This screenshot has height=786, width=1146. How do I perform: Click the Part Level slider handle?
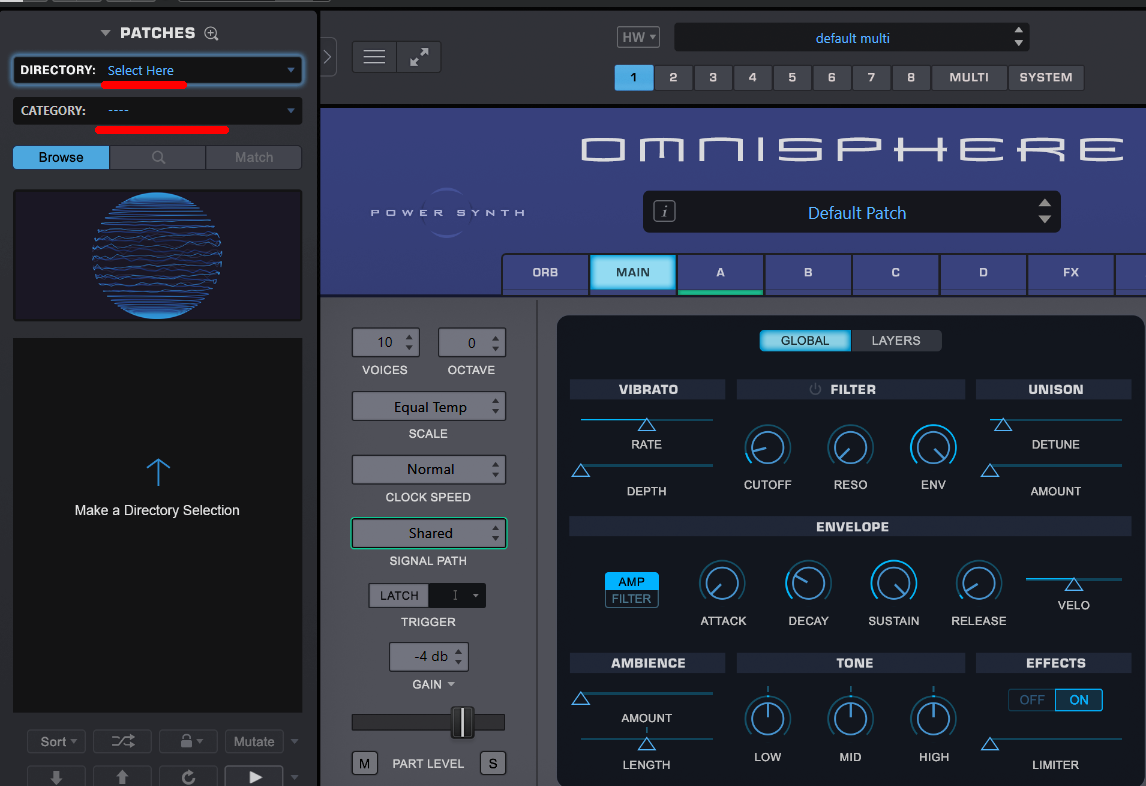[462, 722]
